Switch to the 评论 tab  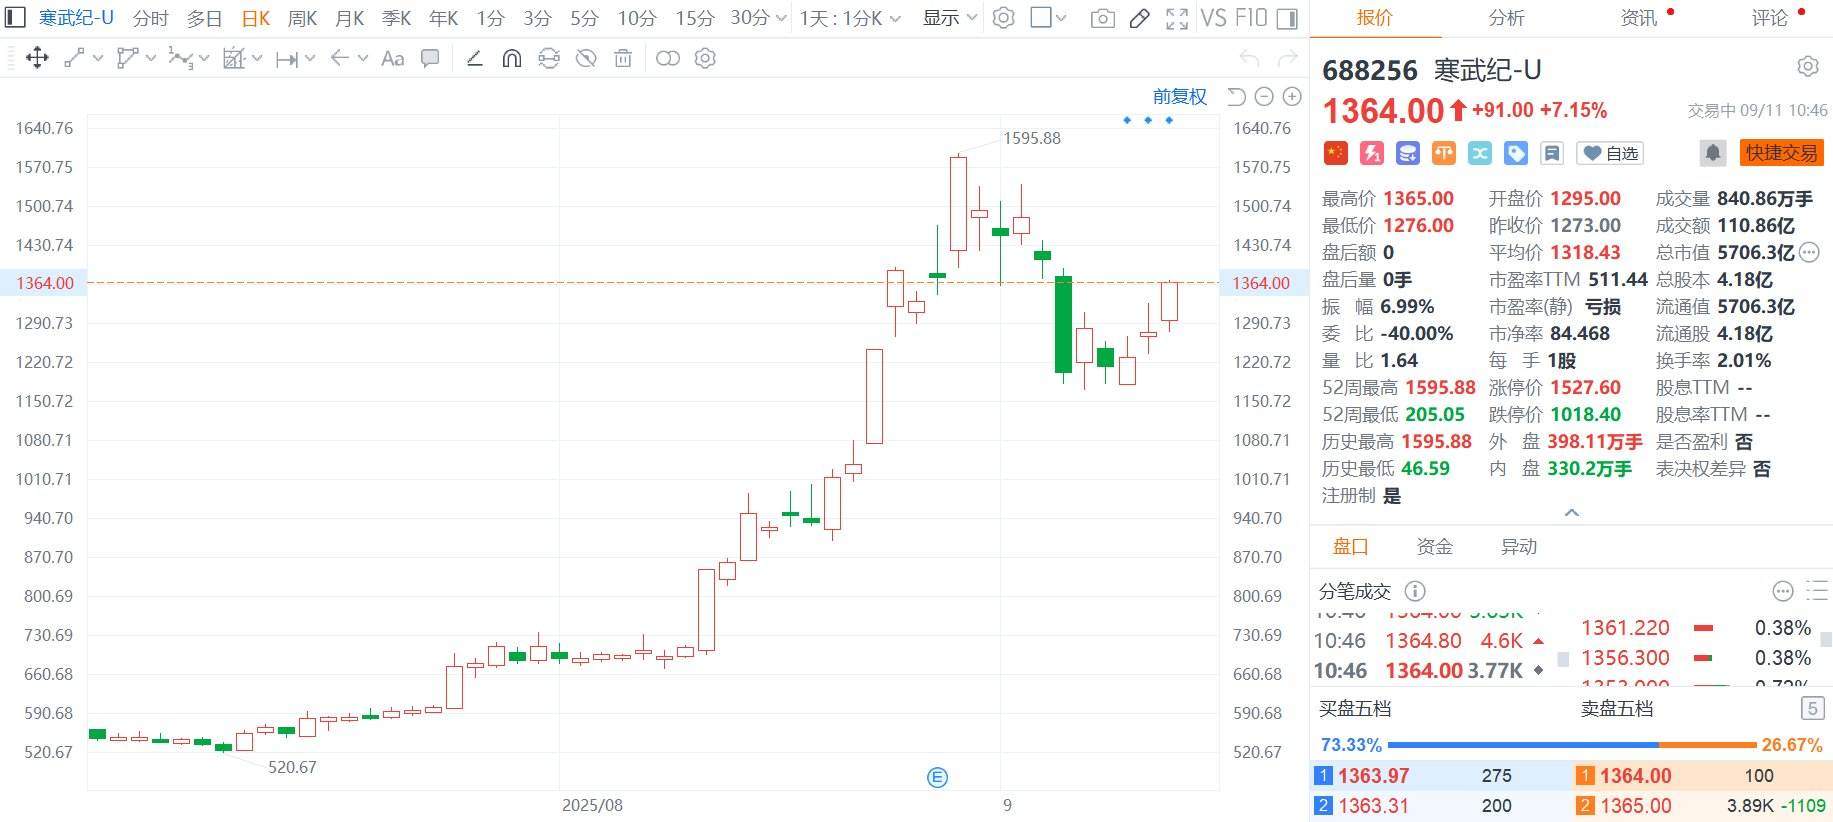1770,18
